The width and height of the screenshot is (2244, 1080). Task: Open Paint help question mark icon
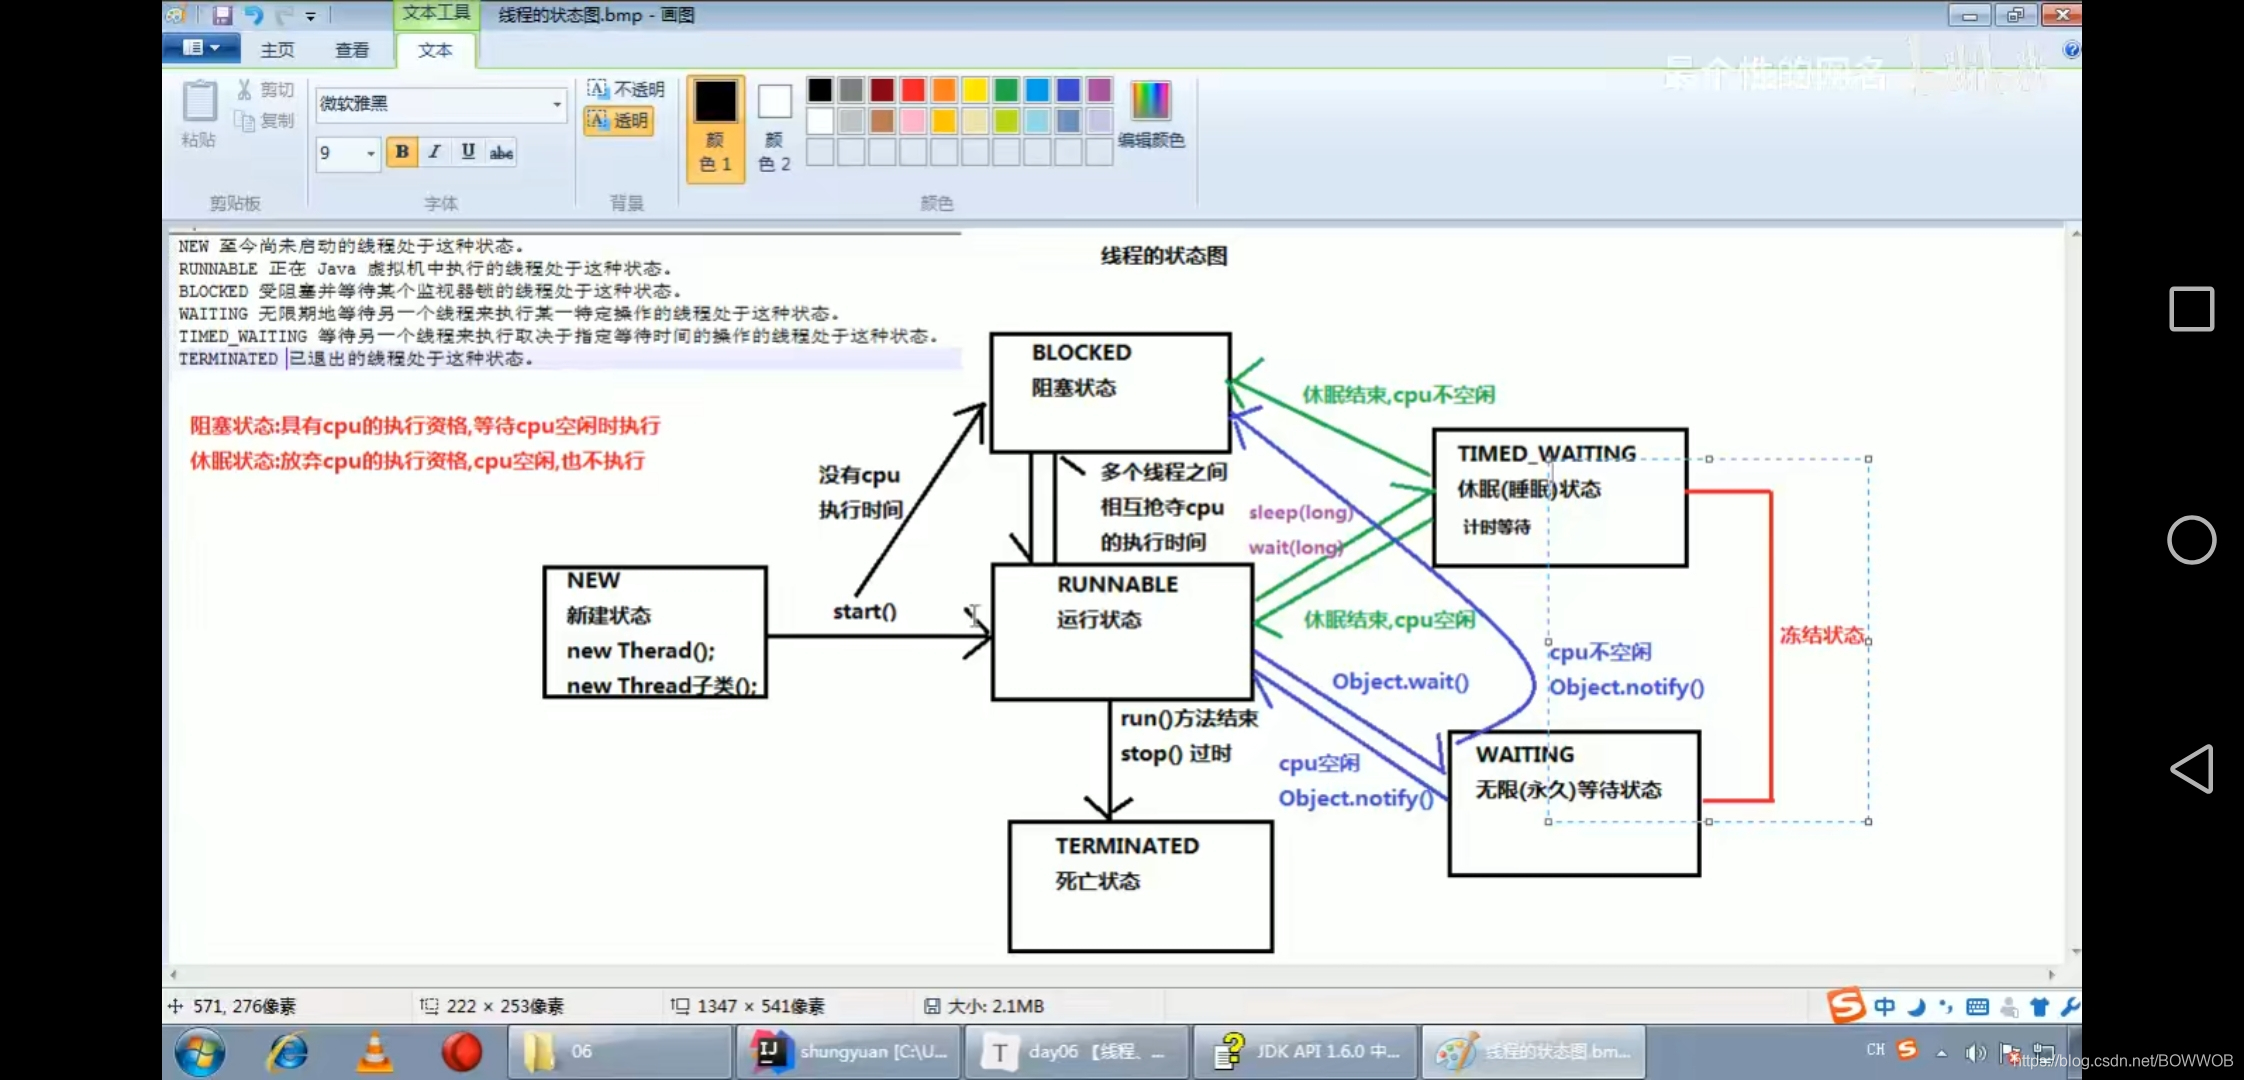(2071, 49)
